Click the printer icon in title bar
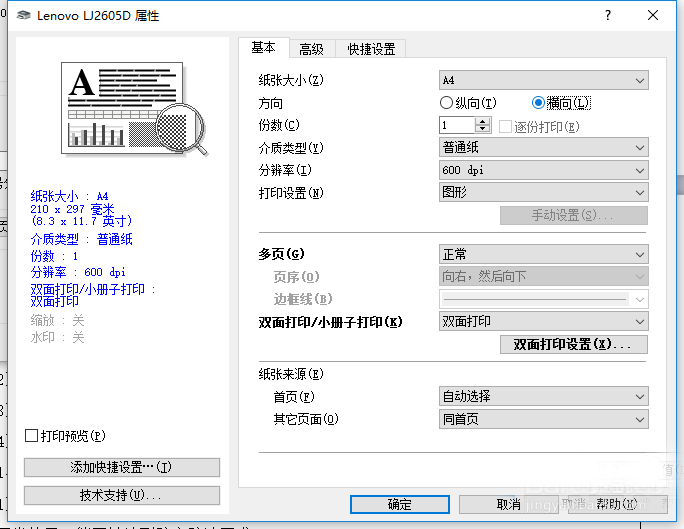 [24, 15]
